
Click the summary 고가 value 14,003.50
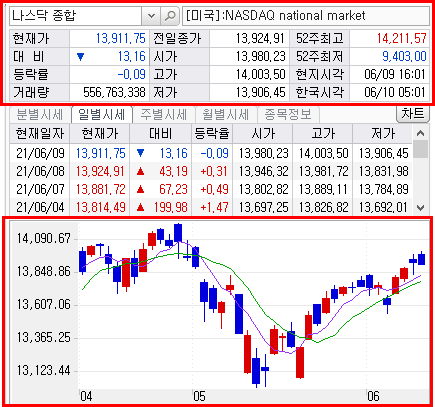(x=261, y=74)
